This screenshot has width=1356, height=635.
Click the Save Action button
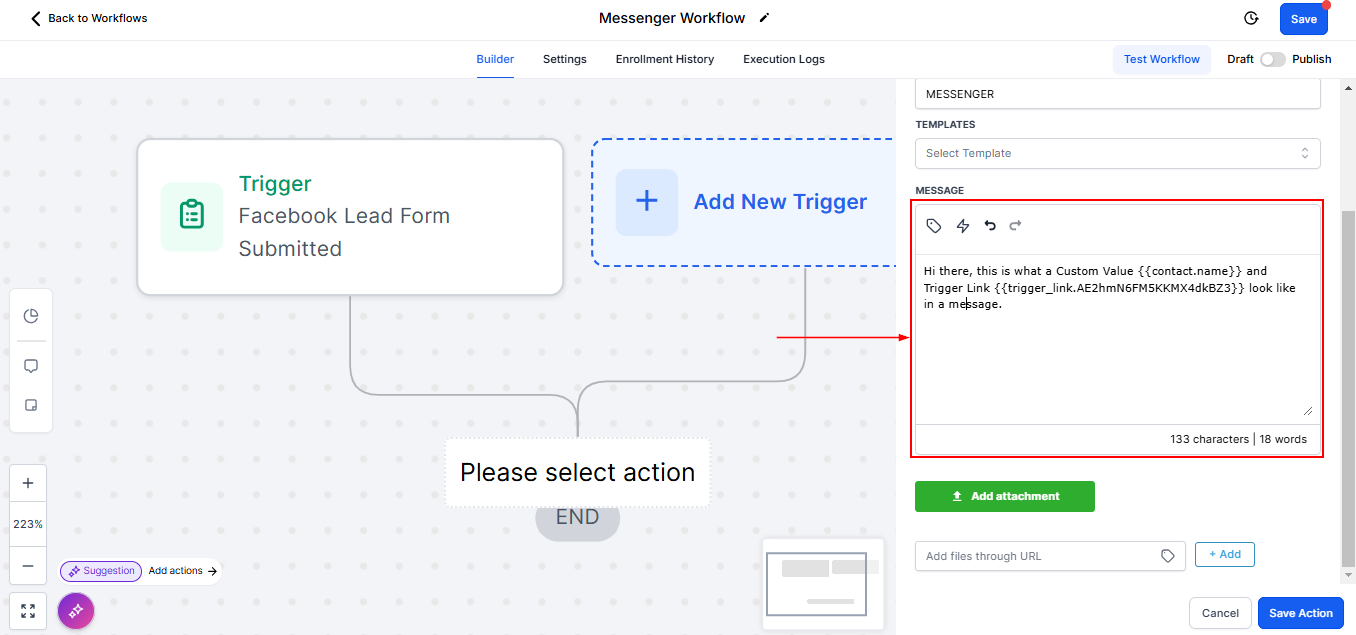tap(1300, 613)
